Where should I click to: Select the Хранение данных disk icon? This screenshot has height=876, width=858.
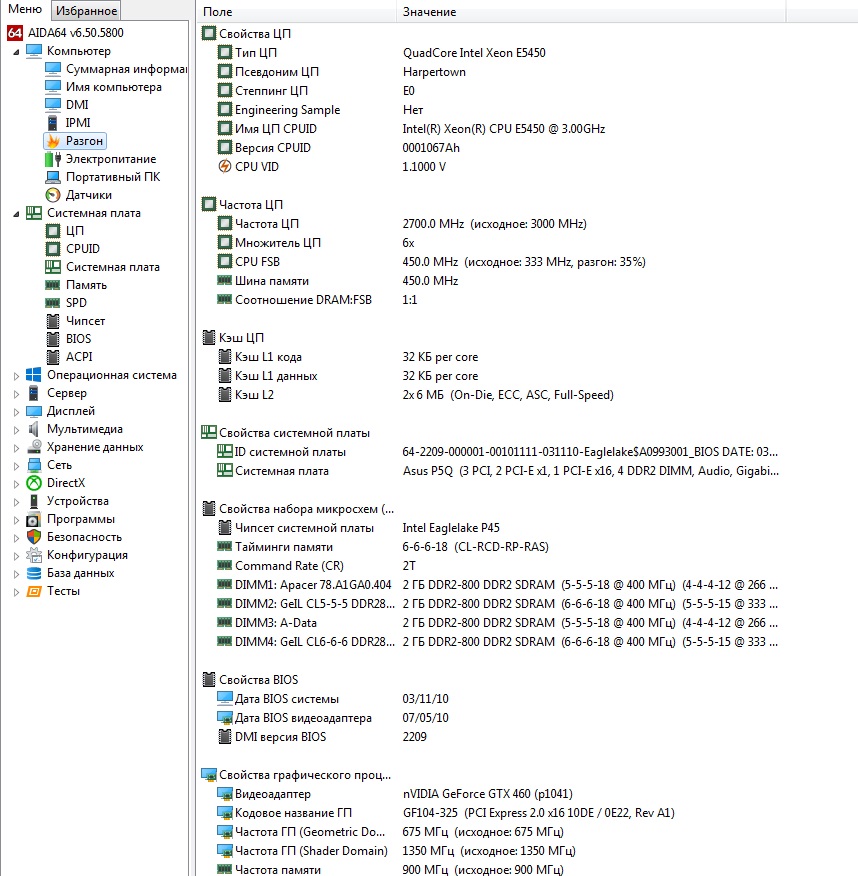pos(34,446)
